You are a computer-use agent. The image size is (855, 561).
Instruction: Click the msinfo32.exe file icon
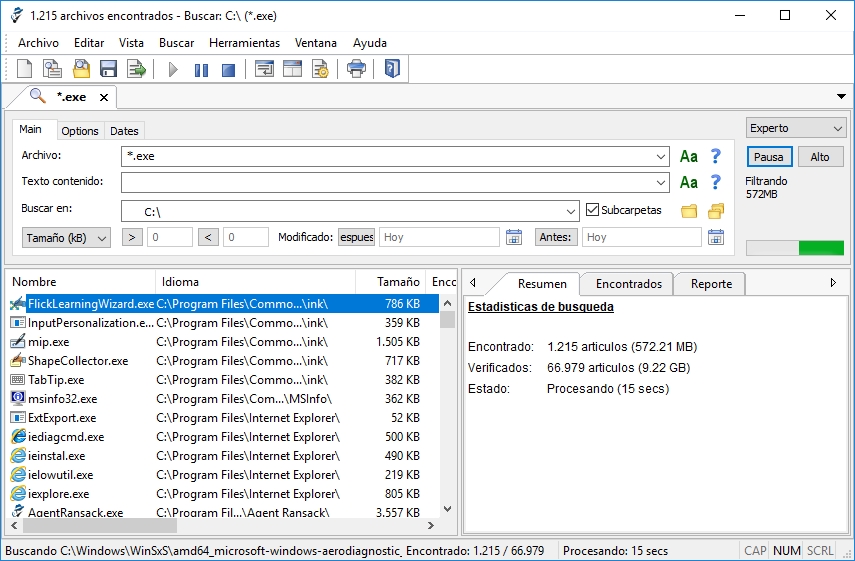pyautogui.click(x=18, y=399)
